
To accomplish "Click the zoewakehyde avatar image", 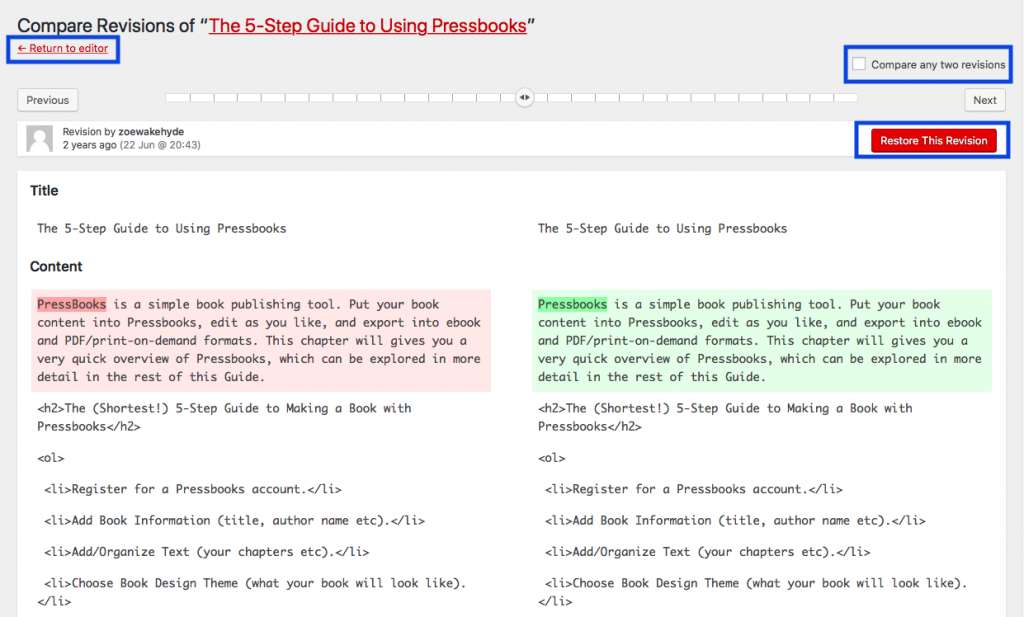I will tap(39, 140).
